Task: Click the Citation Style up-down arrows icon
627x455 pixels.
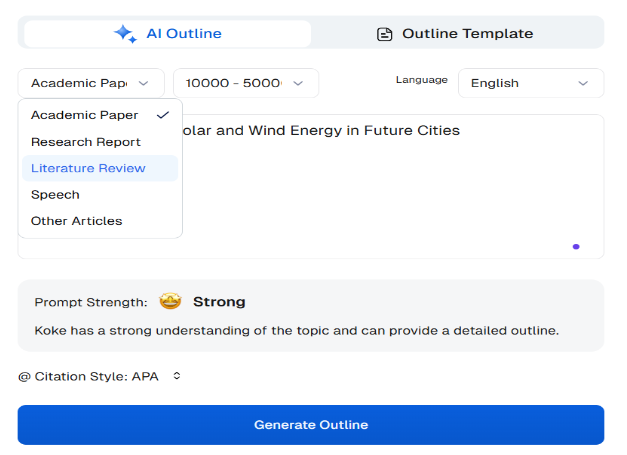Action: [x=177, y=376]
